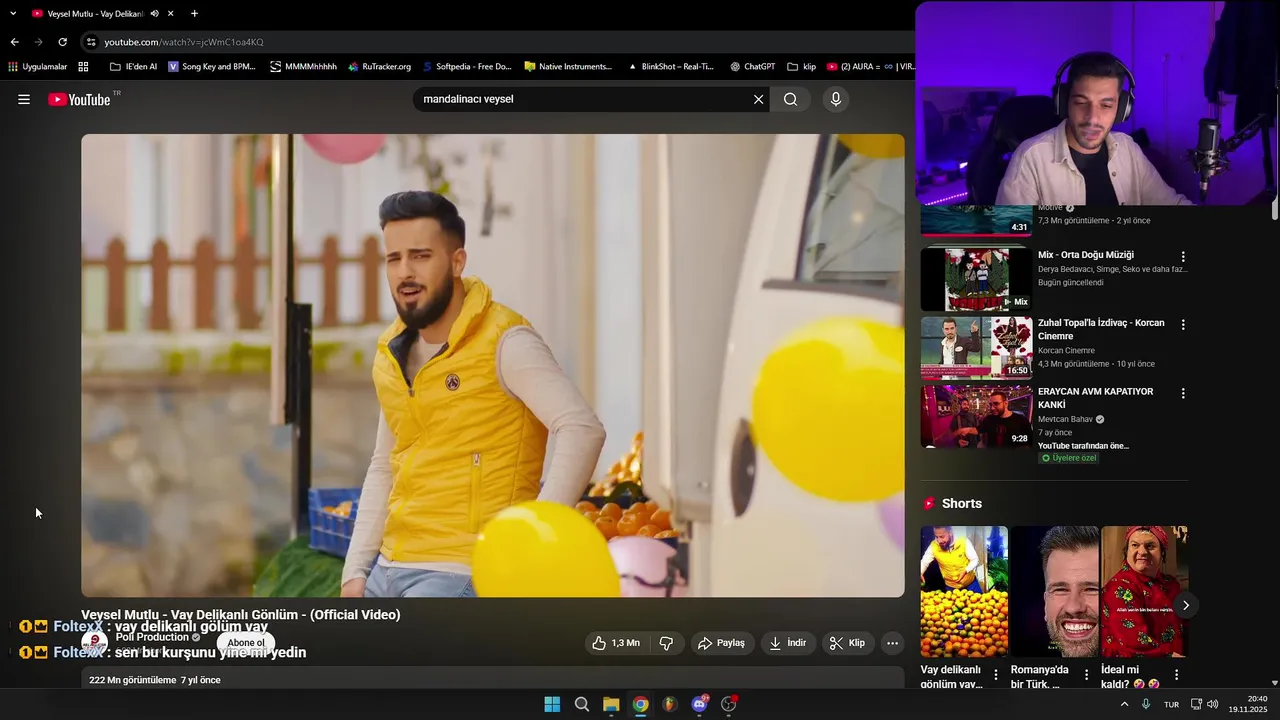Screen dimensions: 1280x720
Task: Open the YouTube hamburger guide menu
Action: tap(24, 99)
